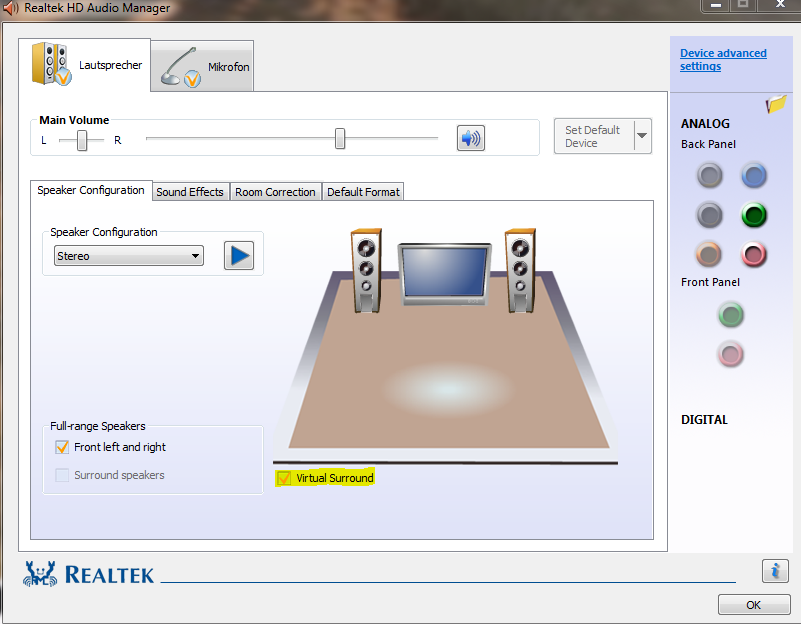801x624 pixels.
Task: Click the green front panel jack
Action: point(731,315)
